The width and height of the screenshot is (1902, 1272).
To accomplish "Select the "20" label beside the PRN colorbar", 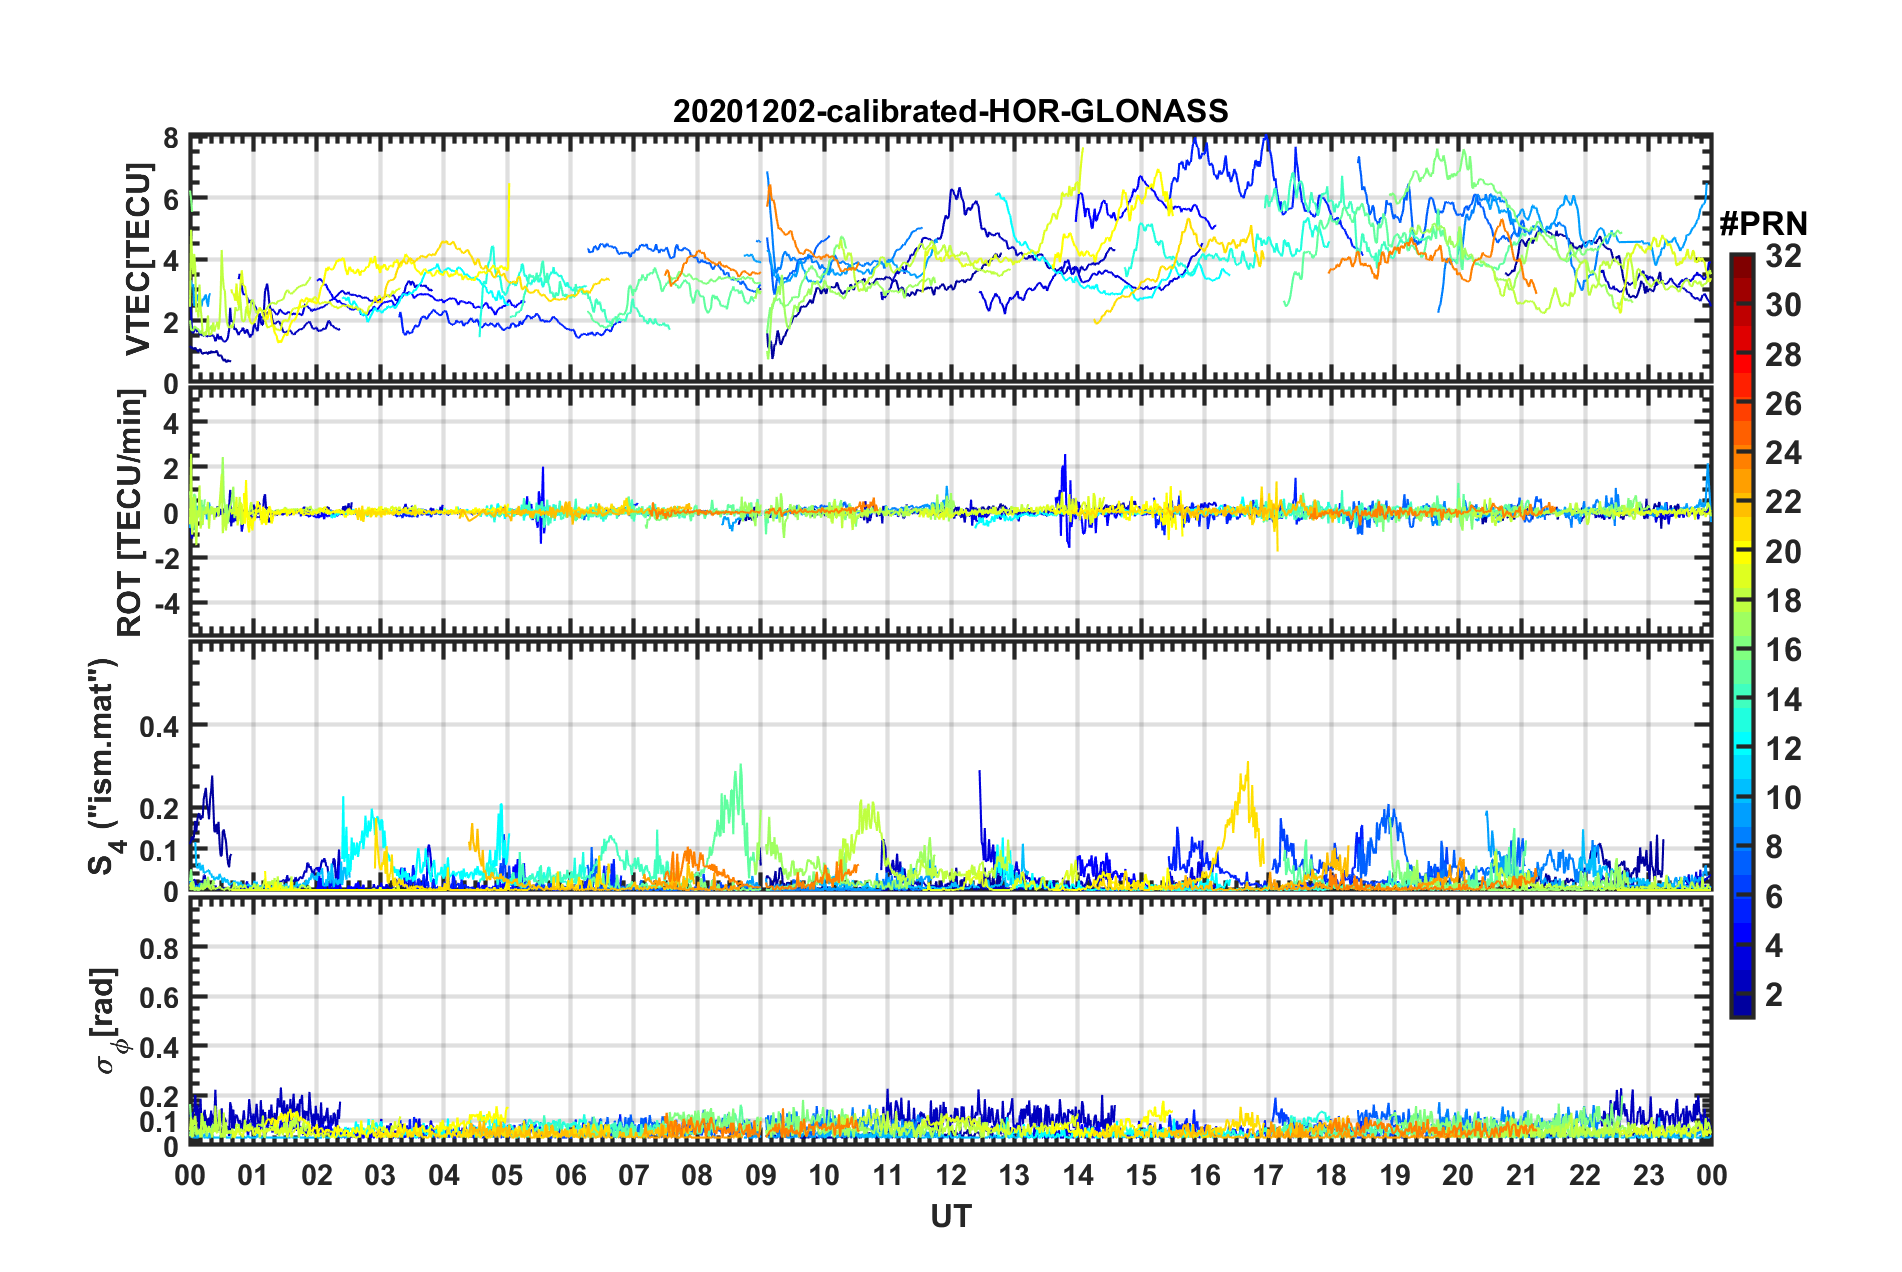I will click(1783, 552).
